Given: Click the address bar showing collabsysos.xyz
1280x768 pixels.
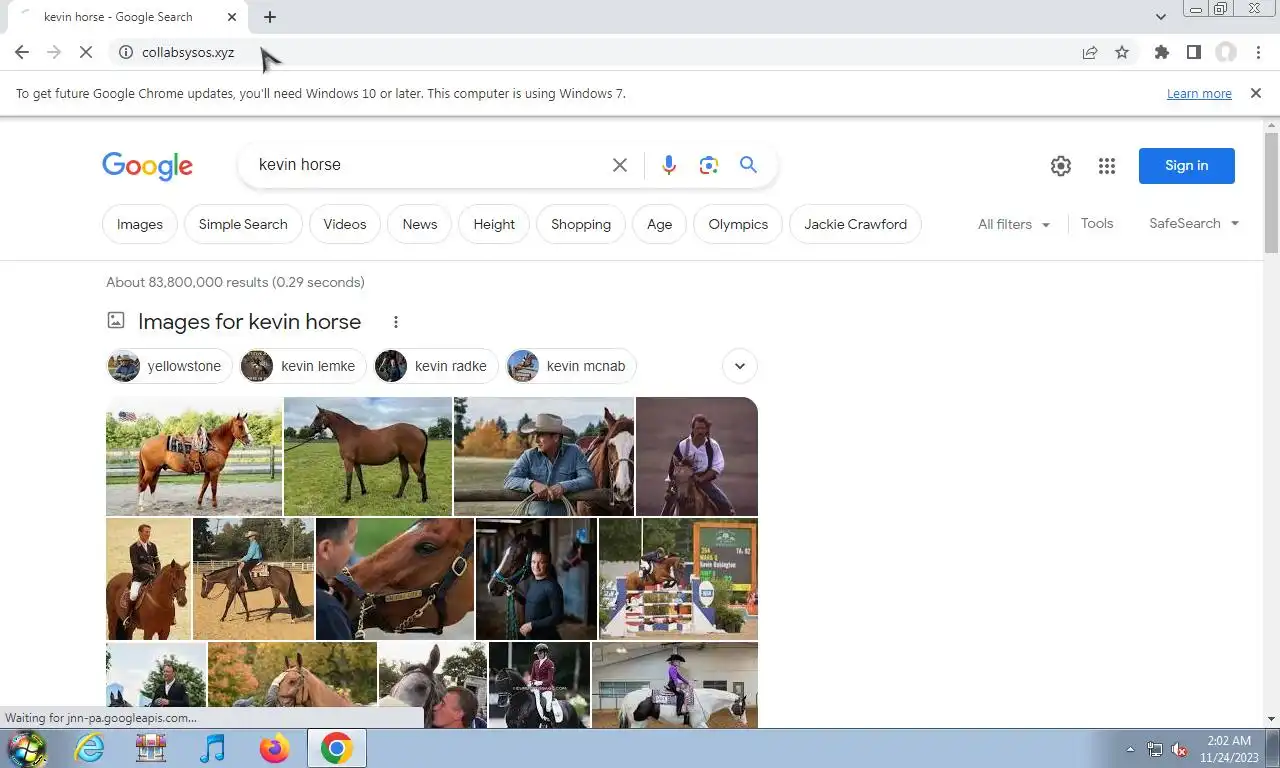Looking at the screenshot, I should point(600,52).
